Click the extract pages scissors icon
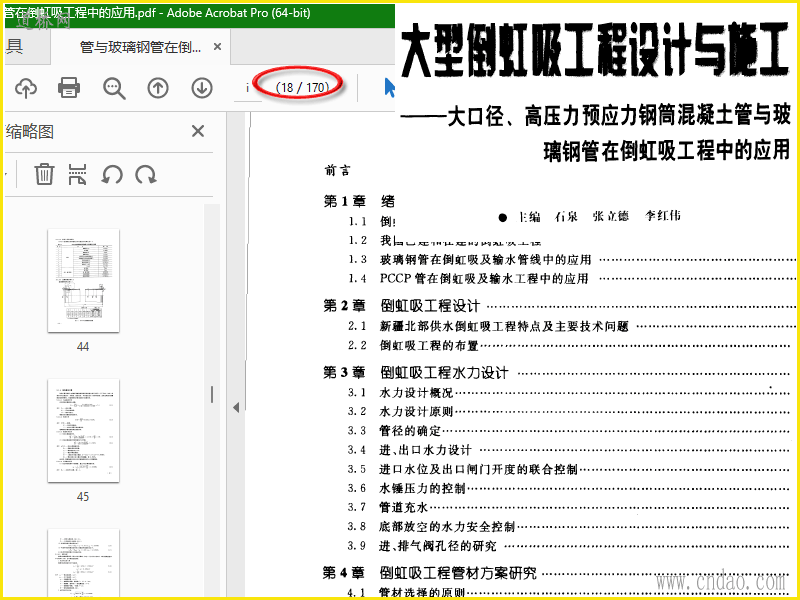The height and width of the screenshot is (600, 800). pyautogui.click(x=77, y=174)
